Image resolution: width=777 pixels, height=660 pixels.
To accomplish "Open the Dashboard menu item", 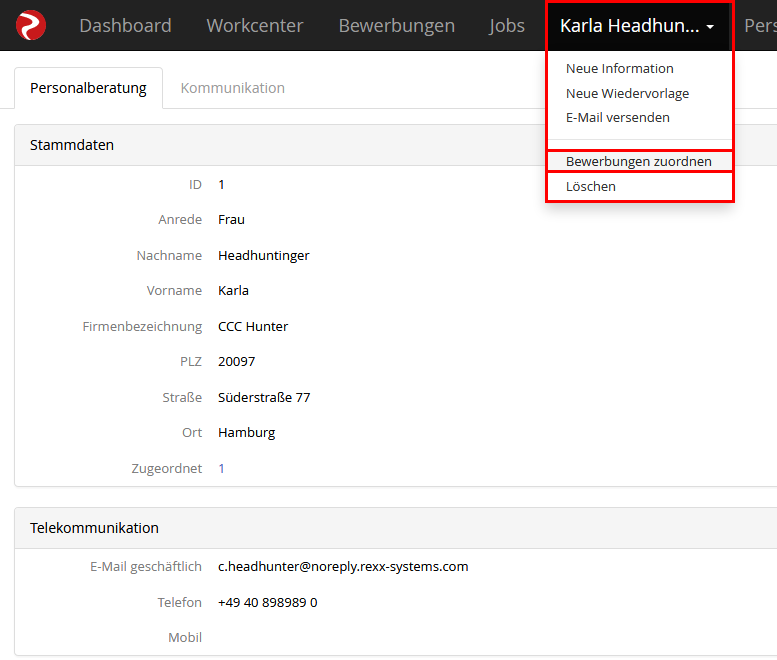I will point(125,25).
